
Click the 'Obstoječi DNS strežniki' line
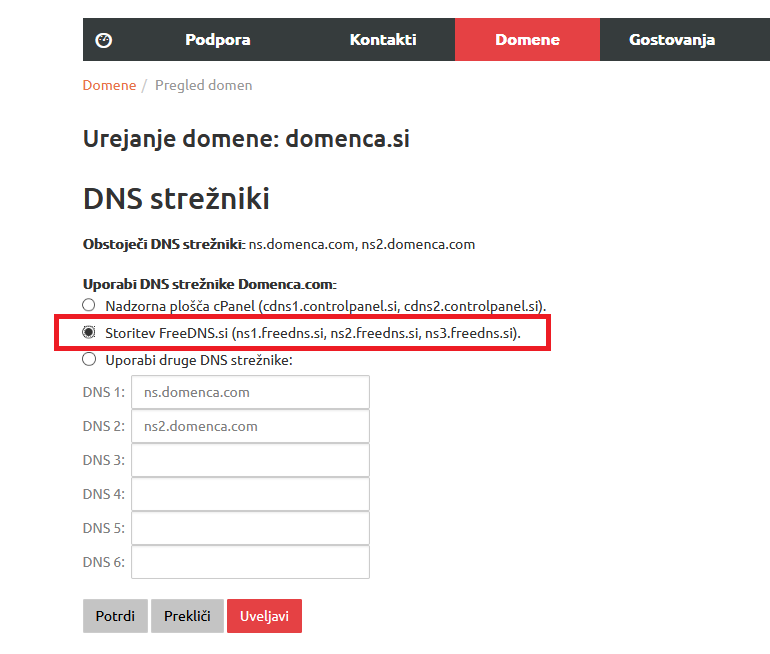coord(279,245)
